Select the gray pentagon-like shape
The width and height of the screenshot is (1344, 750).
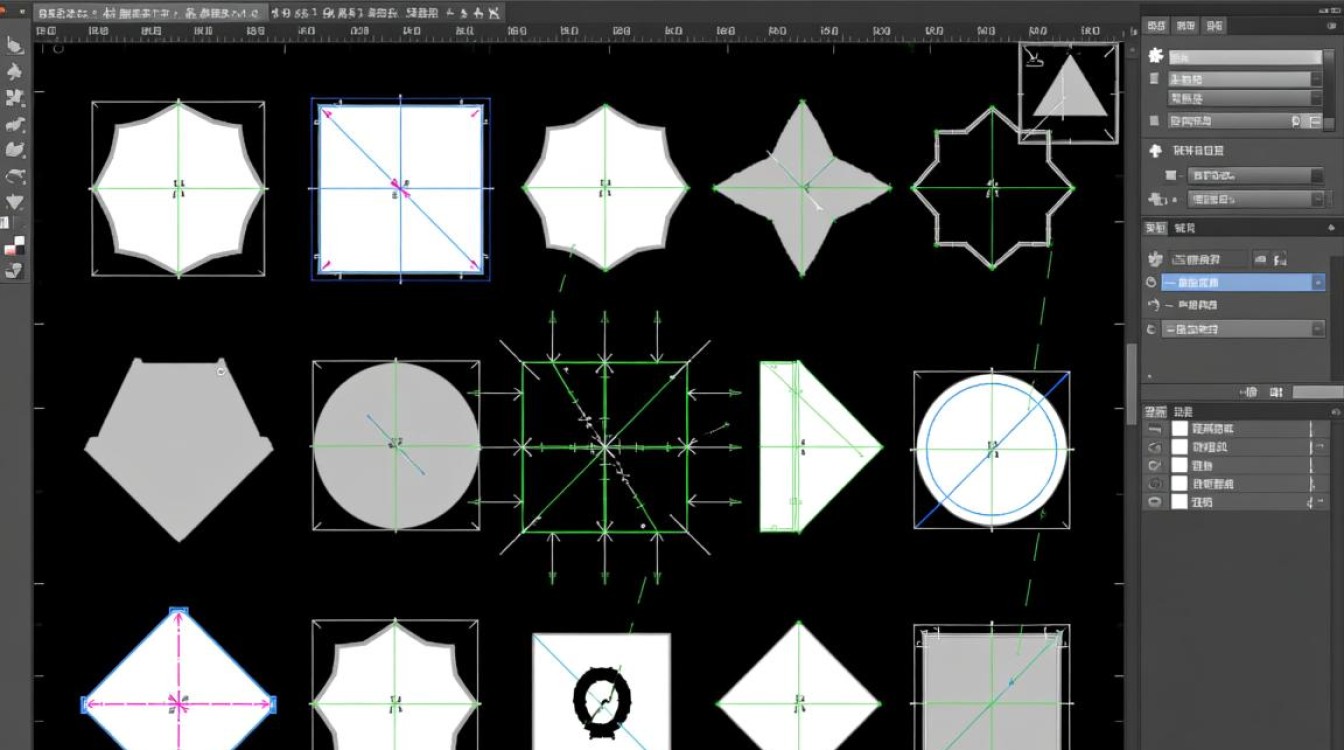tap(179, 449)
